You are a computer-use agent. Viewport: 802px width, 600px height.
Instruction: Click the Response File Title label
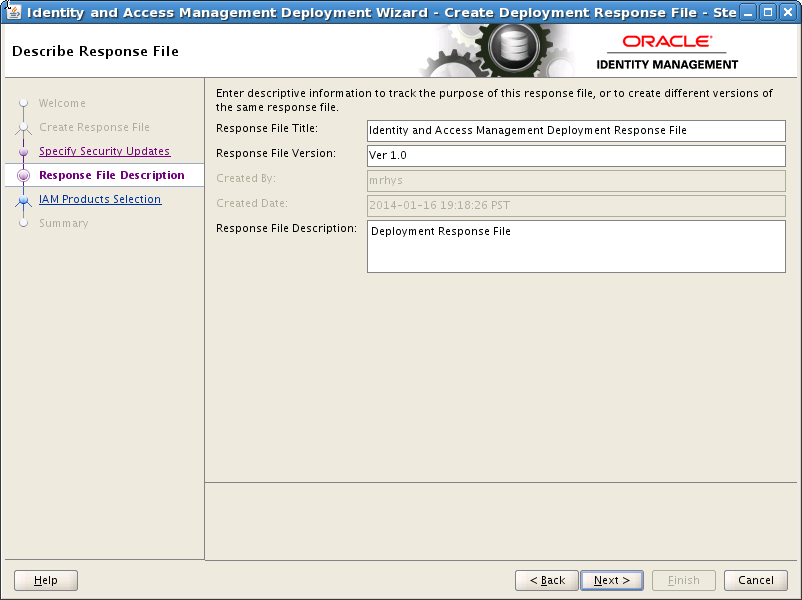(267, 128)
